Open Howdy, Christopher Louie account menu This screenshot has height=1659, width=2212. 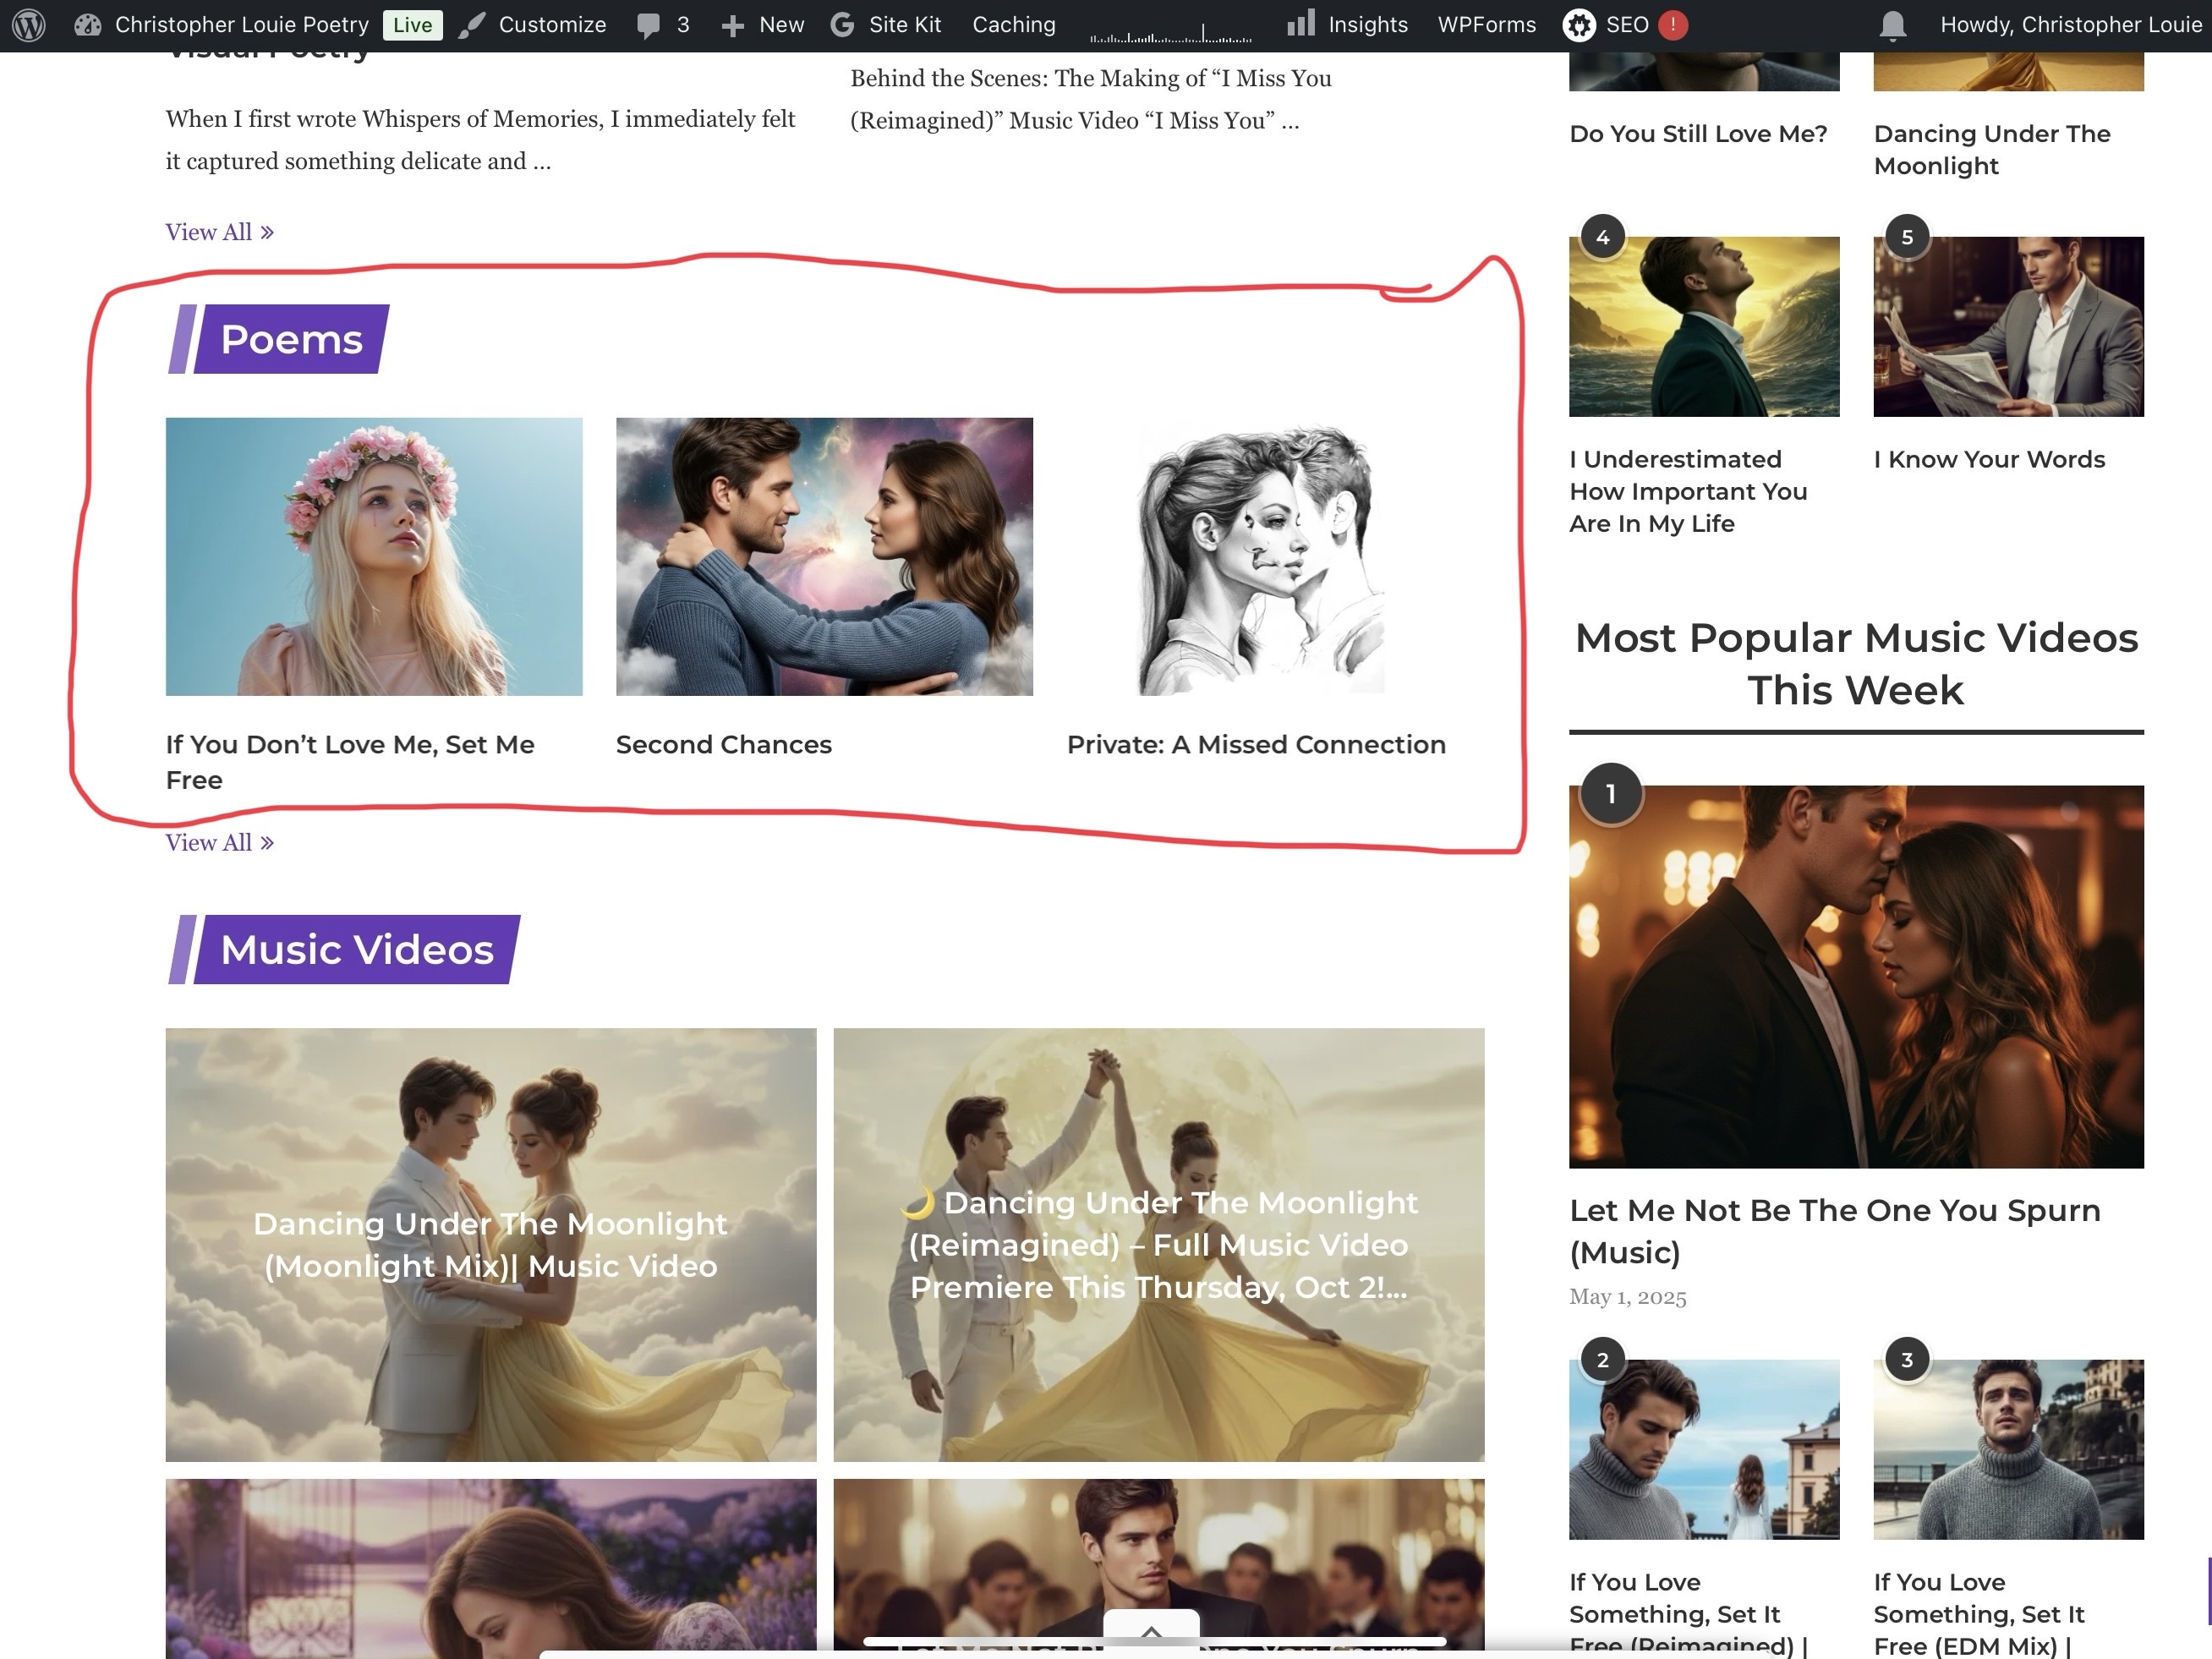pos(2069,25)
